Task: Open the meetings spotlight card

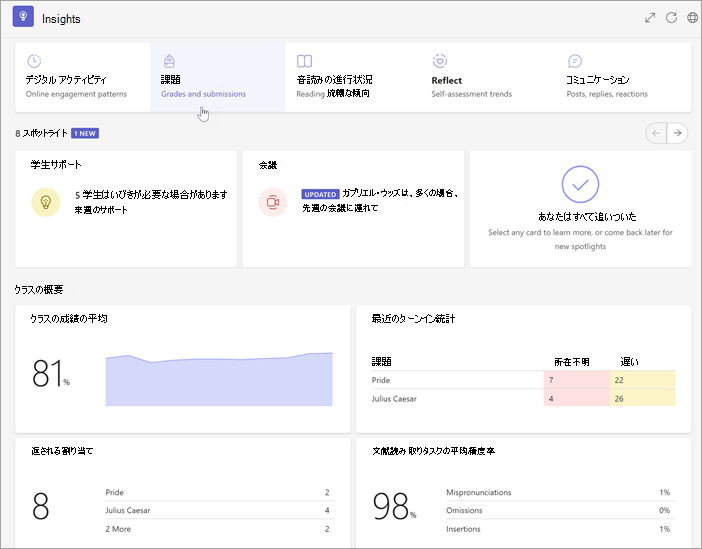Action: 353,209
